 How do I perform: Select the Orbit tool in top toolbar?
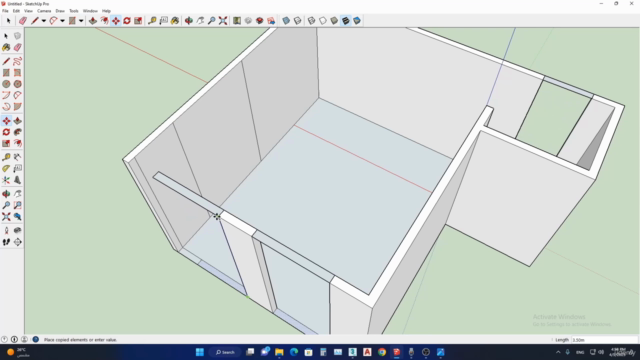coord(189,20)
